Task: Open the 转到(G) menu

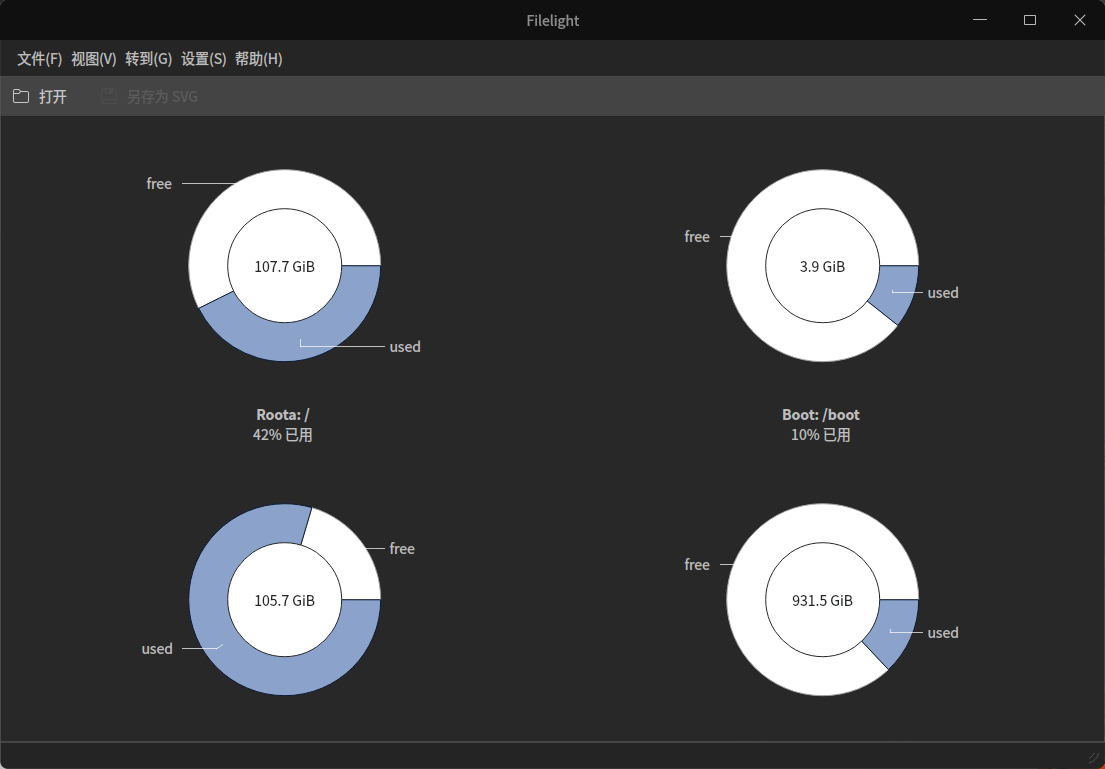Action: tap(149, 59)
